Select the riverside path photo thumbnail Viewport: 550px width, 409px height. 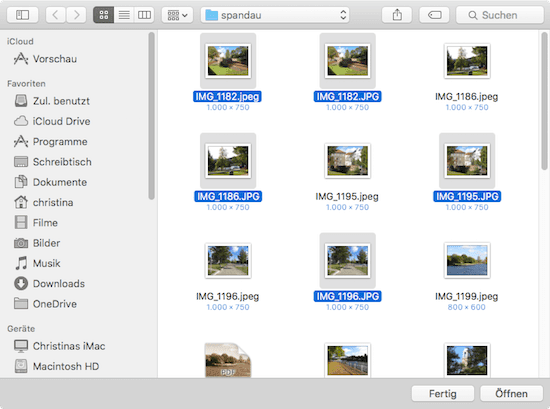347,360
